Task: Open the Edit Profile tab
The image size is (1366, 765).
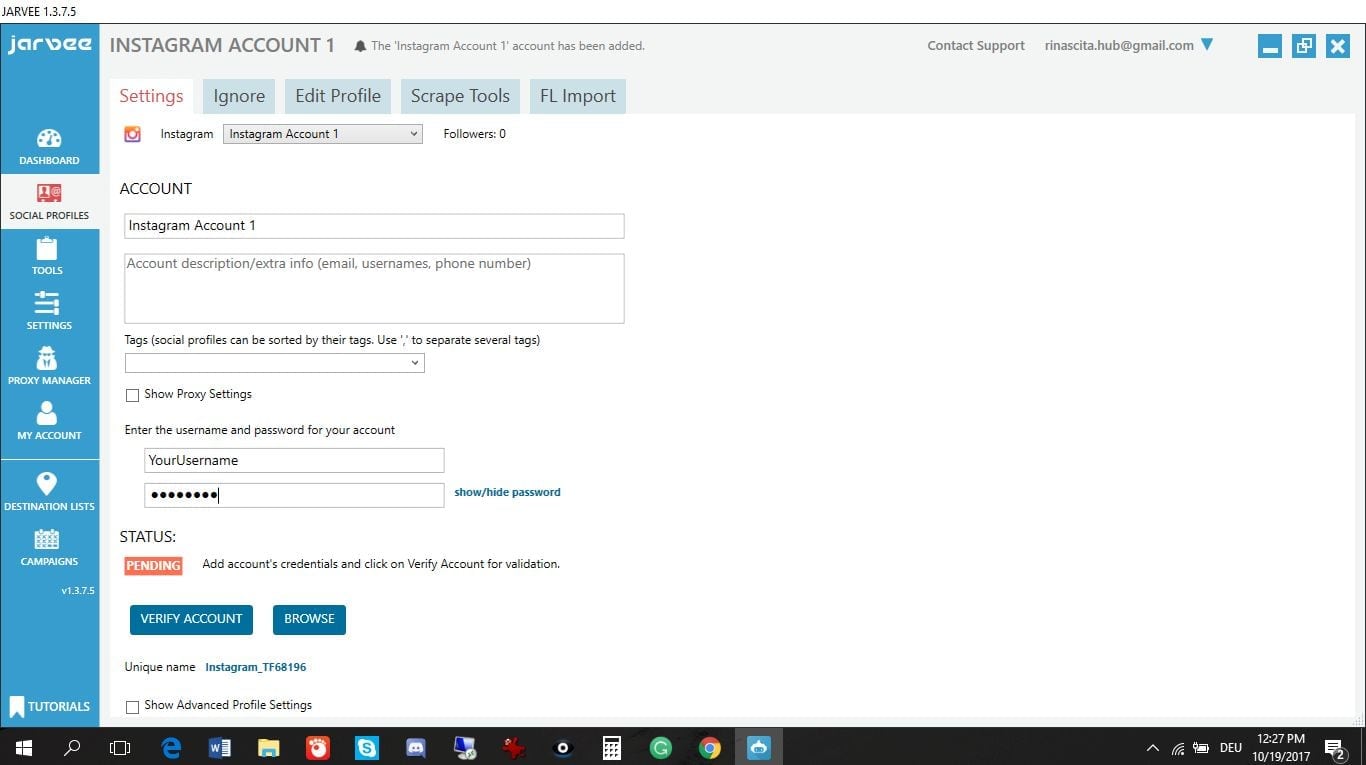Action: tap(338, 96)
